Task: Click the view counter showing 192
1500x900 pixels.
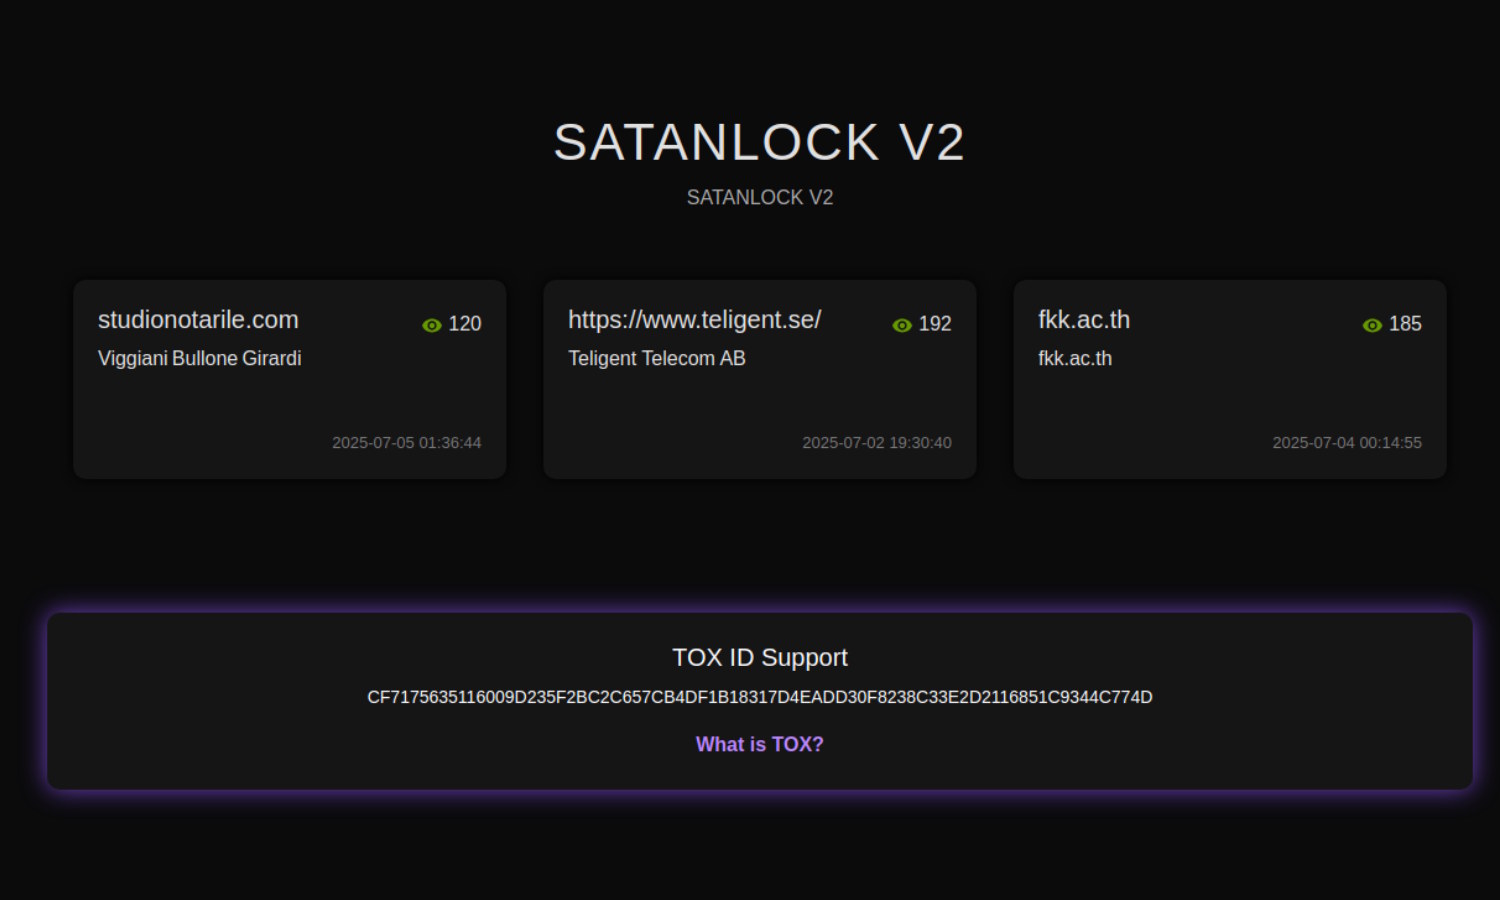Action: [935, 324]
